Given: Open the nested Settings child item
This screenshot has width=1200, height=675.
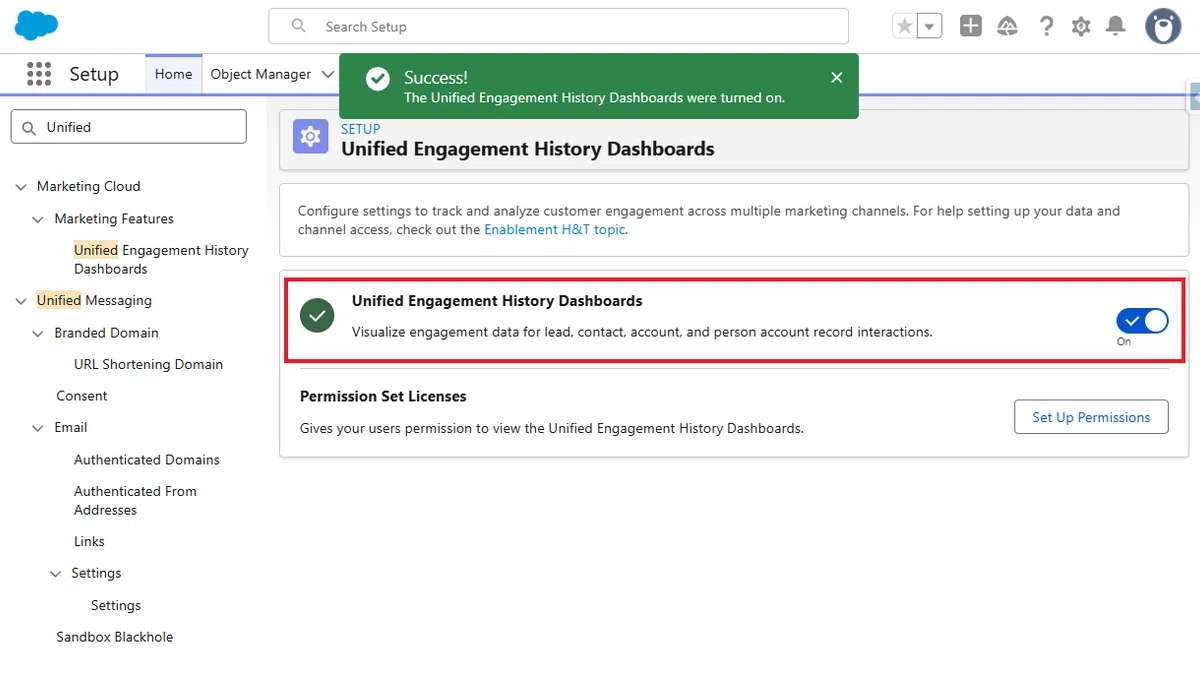Looking at the screenshot, I should pos(116,605).
